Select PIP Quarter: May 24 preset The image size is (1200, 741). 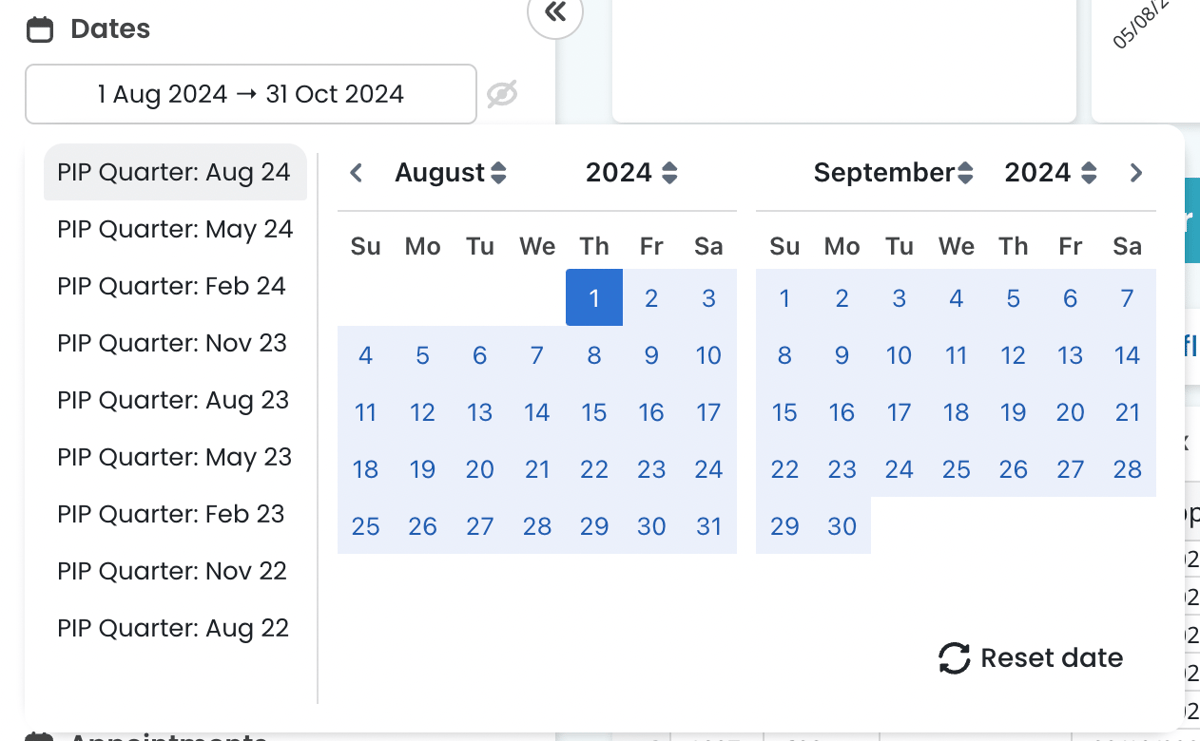175,229
